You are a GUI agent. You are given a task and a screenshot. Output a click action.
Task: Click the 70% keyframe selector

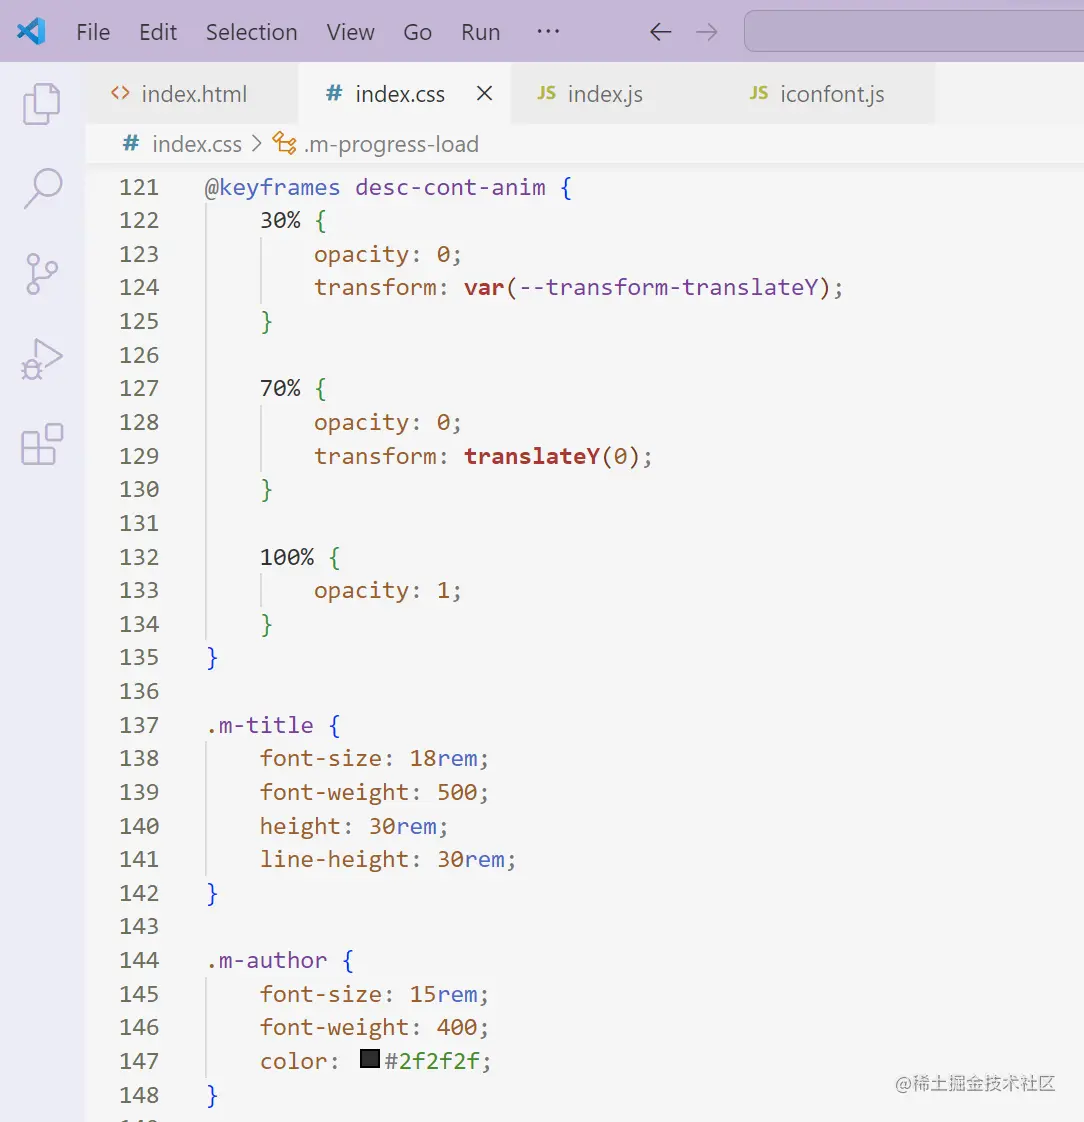(280, 389)
